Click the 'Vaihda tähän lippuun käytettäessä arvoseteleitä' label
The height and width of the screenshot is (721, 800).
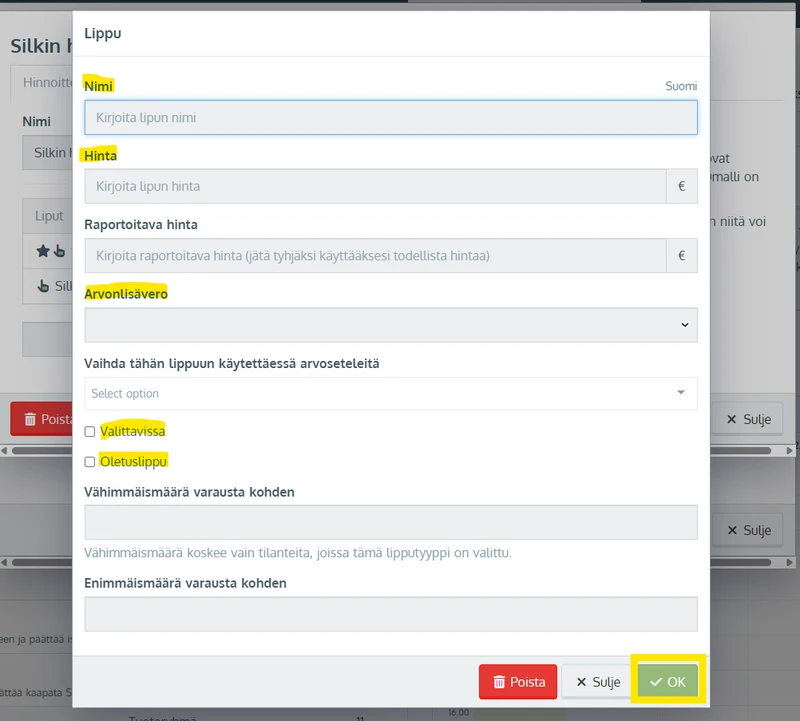(232, 363)
